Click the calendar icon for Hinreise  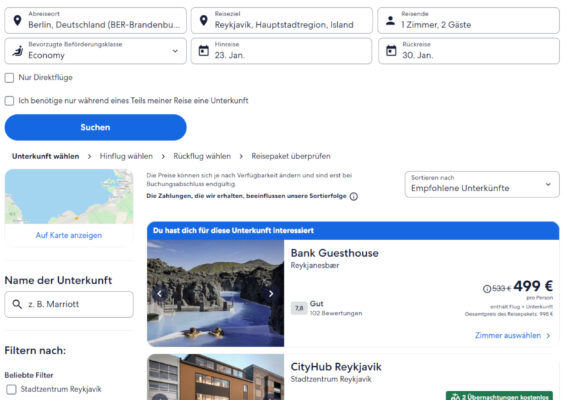point(204,51)
